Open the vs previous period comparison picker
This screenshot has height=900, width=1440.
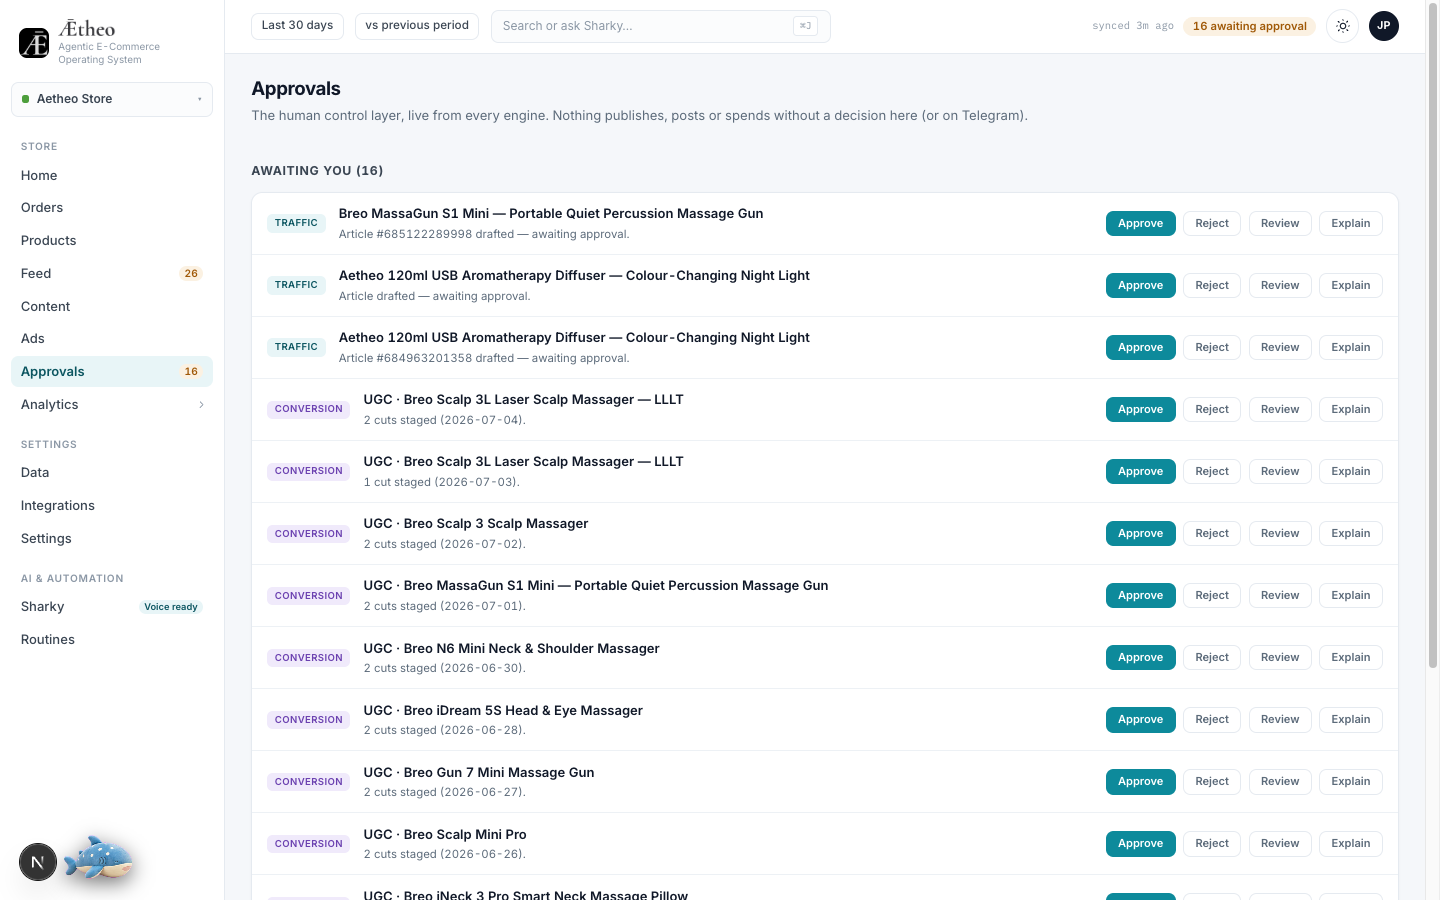pyautogui.click(x=417, y=26)
